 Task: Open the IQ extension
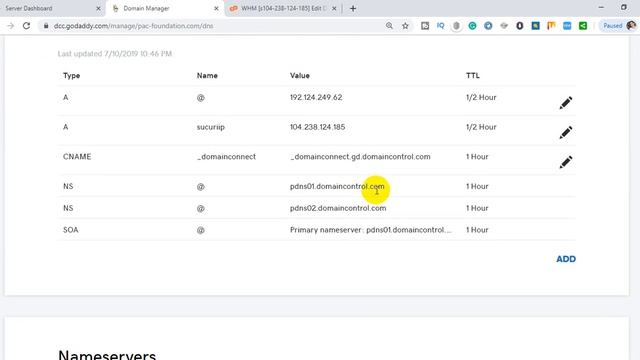(440, 26)
